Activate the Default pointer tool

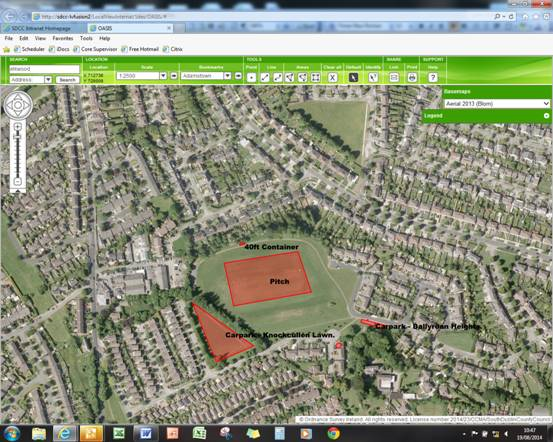353,78
